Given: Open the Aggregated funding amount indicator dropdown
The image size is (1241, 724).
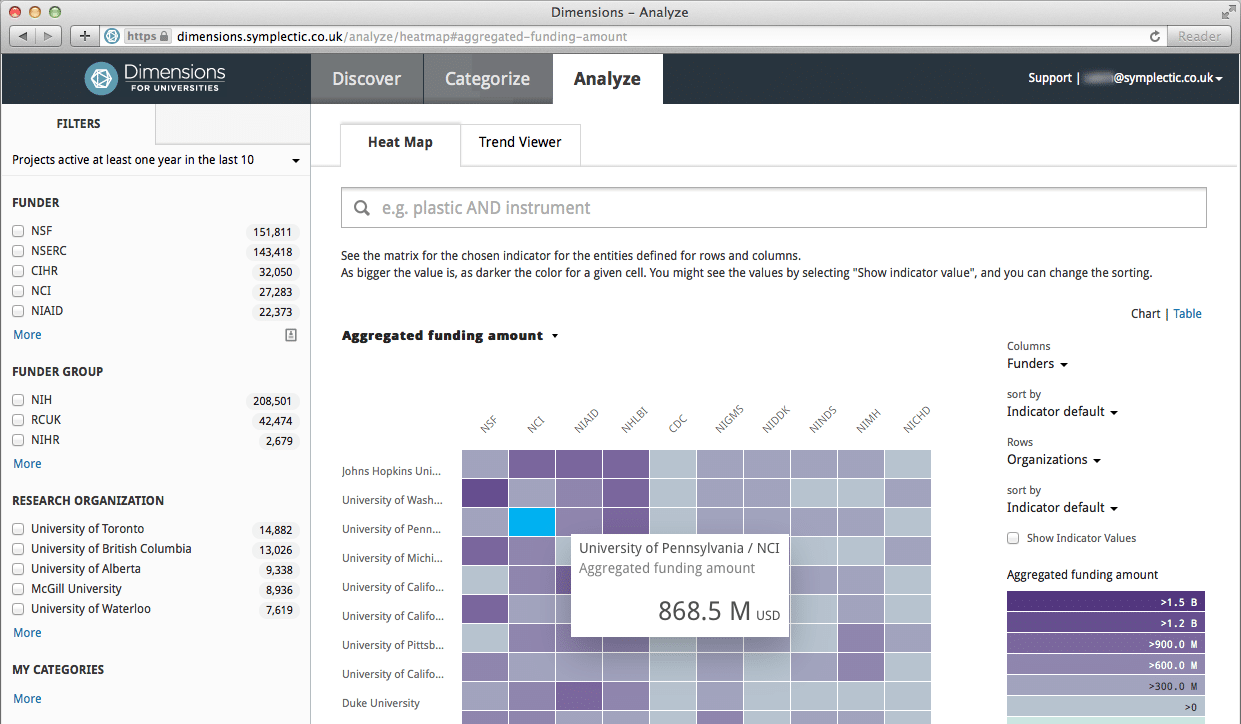Looking at the screenshot, I should point(450,336).
